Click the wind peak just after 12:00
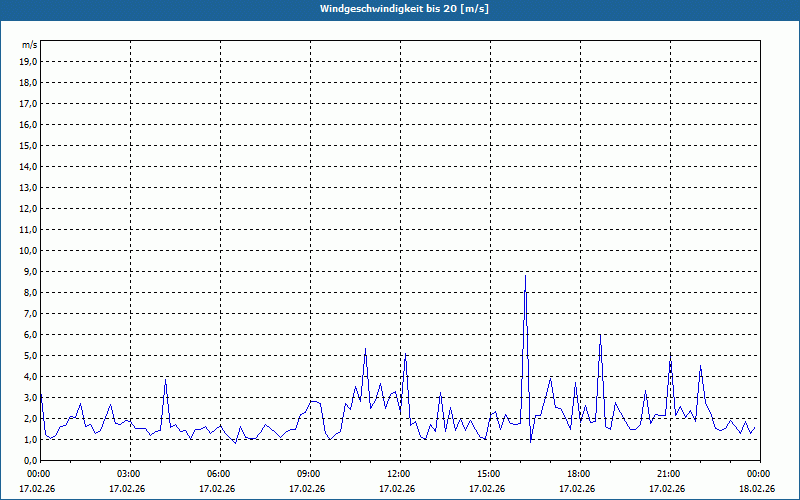This screenshot has height=500, width=800. point(405,355)
